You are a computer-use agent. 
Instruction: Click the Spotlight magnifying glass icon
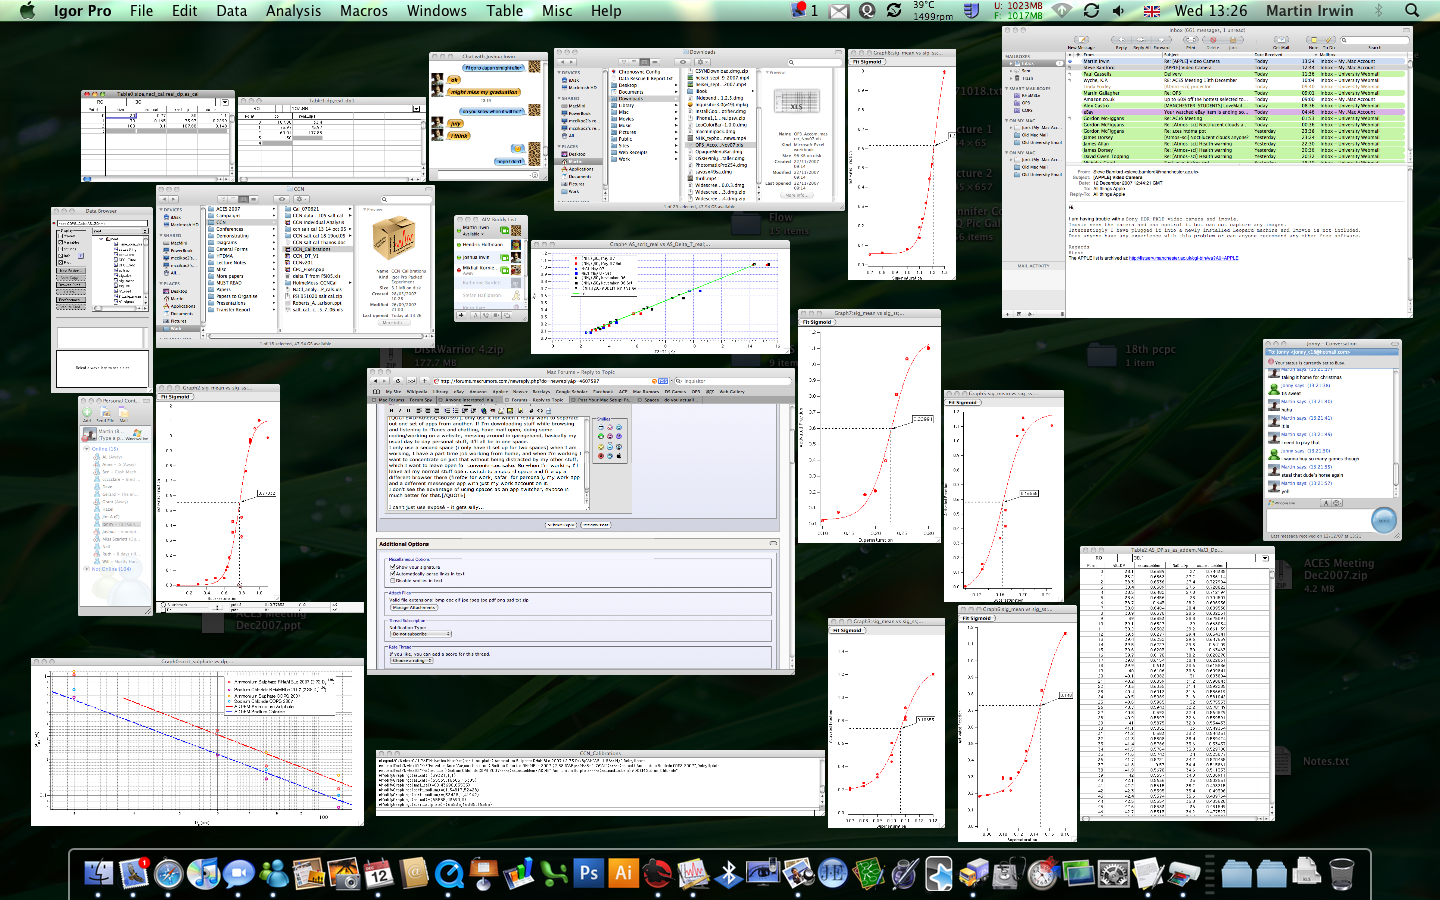pos(1412,11)
